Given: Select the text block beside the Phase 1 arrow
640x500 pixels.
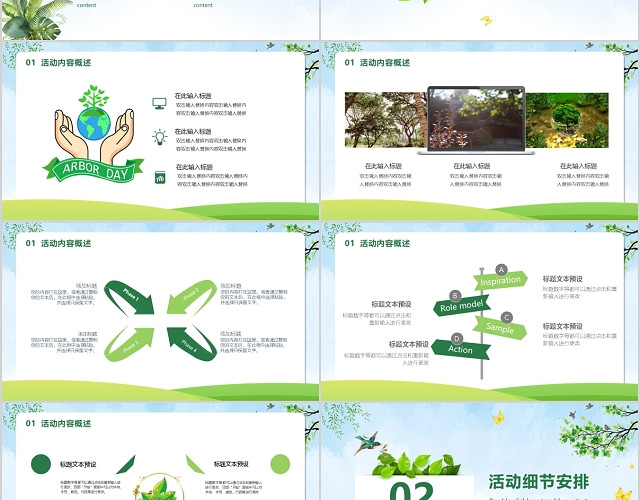Looking at the screenshot, I should tap(64, 294).
